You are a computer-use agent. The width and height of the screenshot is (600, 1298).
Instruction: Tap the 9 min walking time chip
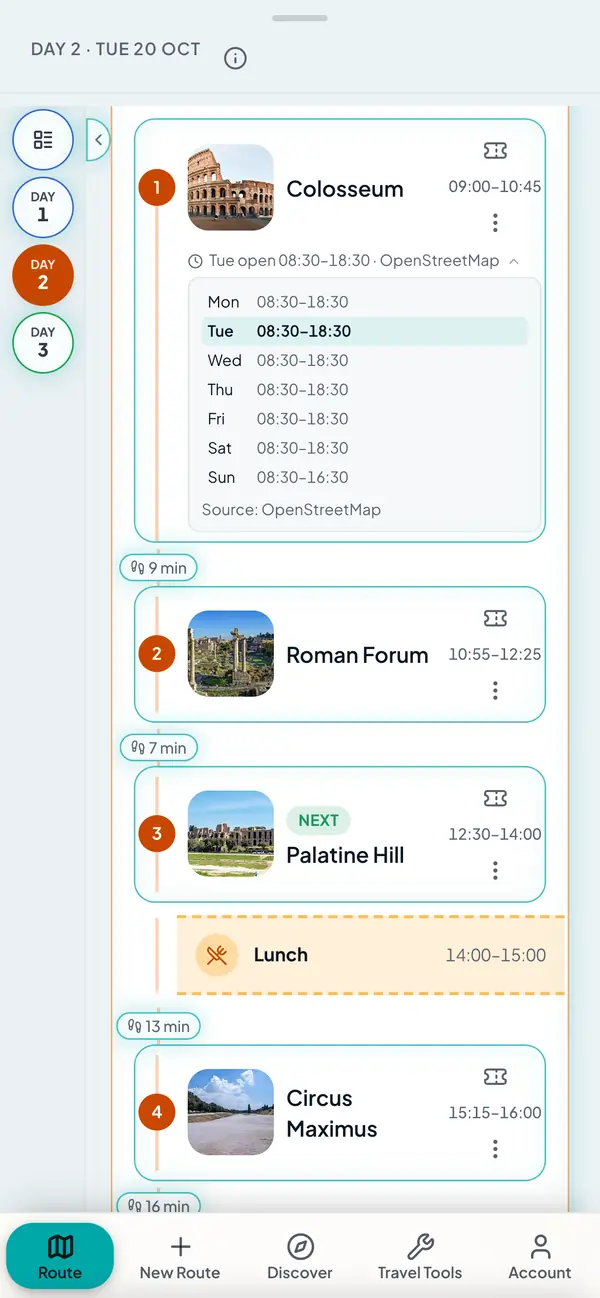point(159,567)
